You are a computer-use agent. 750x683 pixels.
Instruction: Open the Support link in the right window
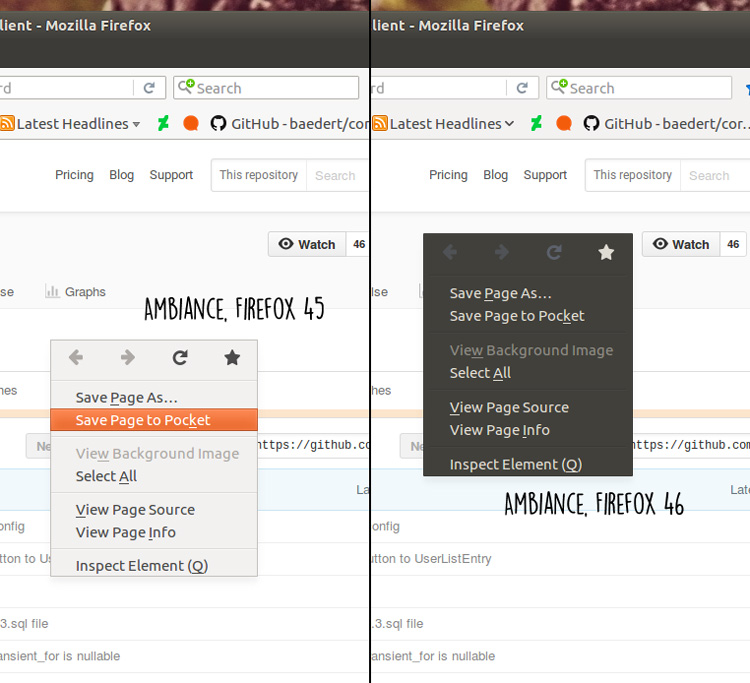[545, 175]
